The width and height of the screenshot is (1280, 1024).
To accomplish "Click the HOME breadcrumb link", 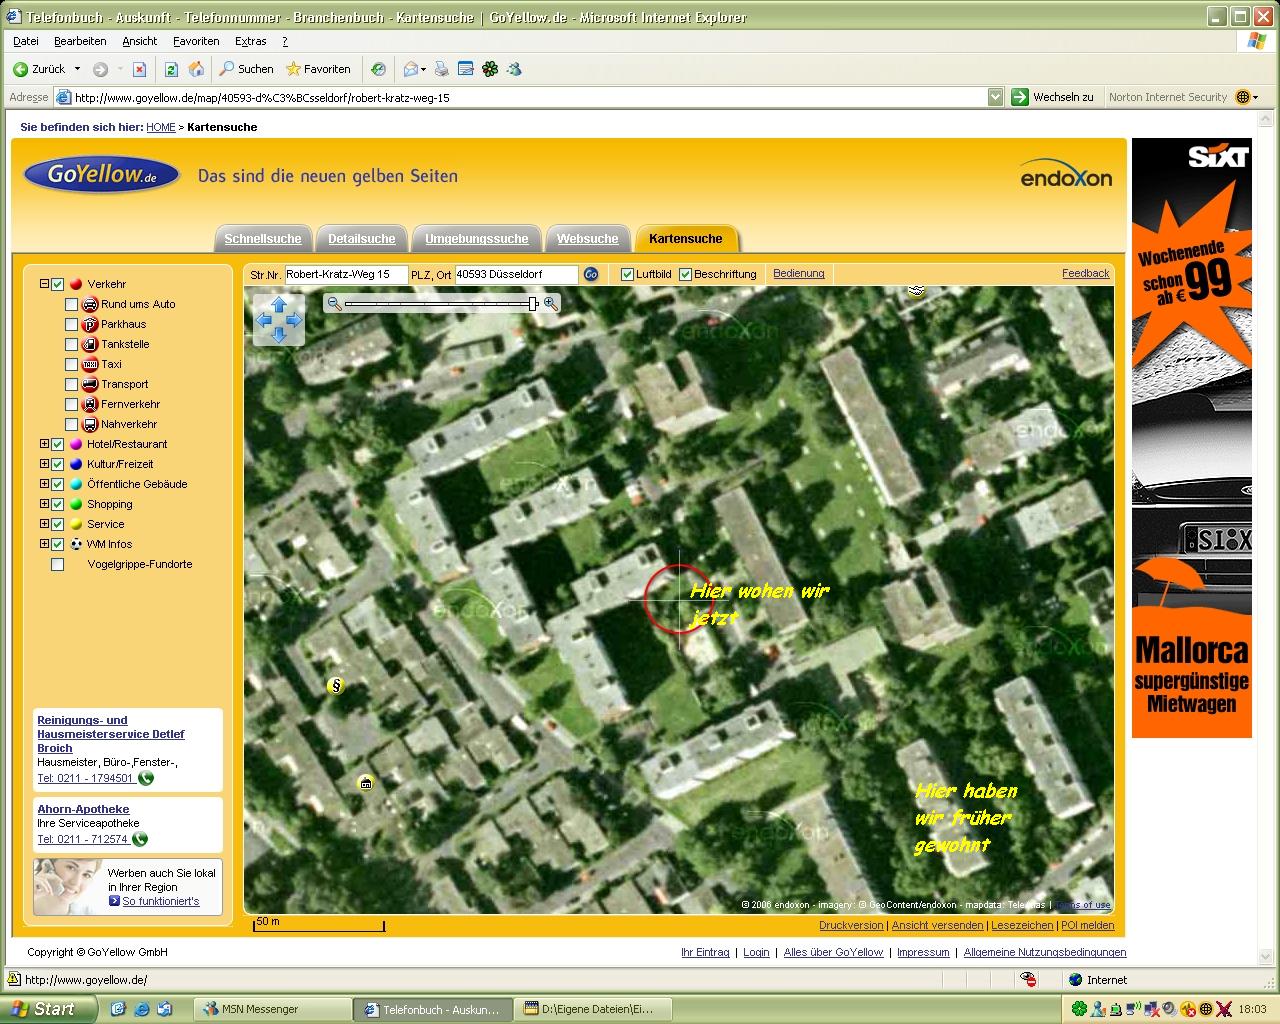I will pyautogui.click(x=160, y=127).
